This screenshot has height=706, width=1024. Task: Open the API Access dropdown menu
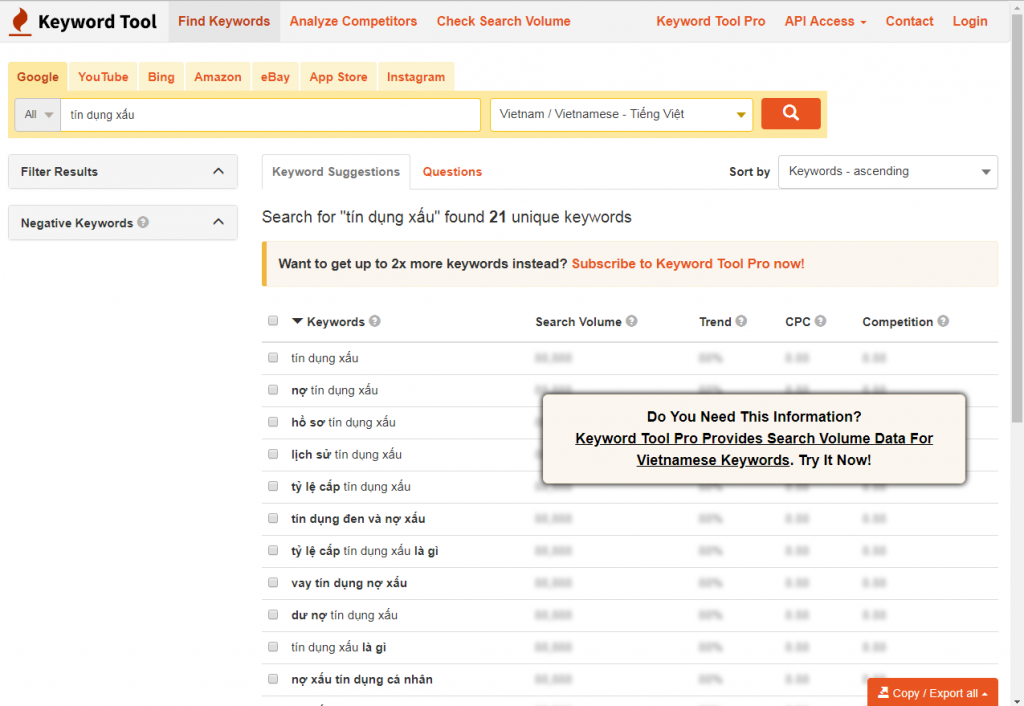click(x=825, y=21)
